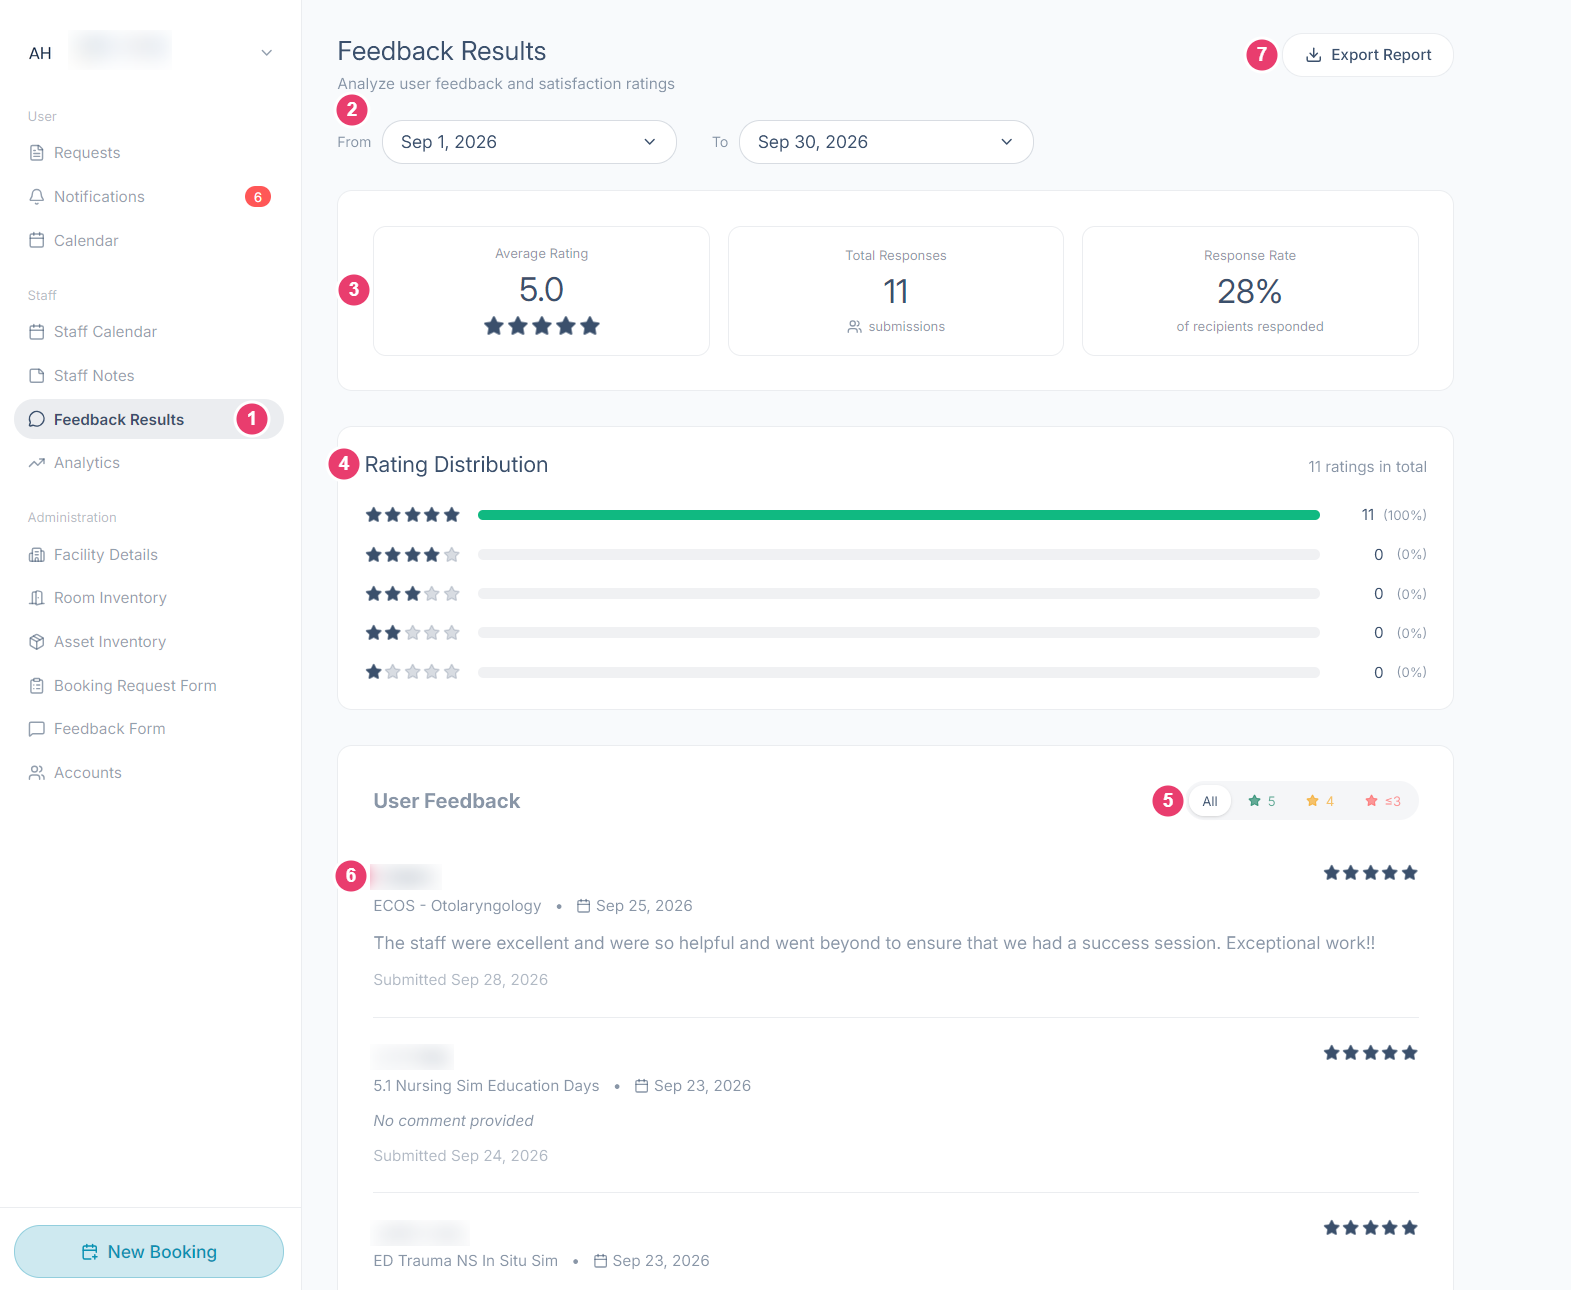Show all ratings with the All filter
Screen dimensions: 1571x1290
pyautogui.click(x=1210, y=801)
